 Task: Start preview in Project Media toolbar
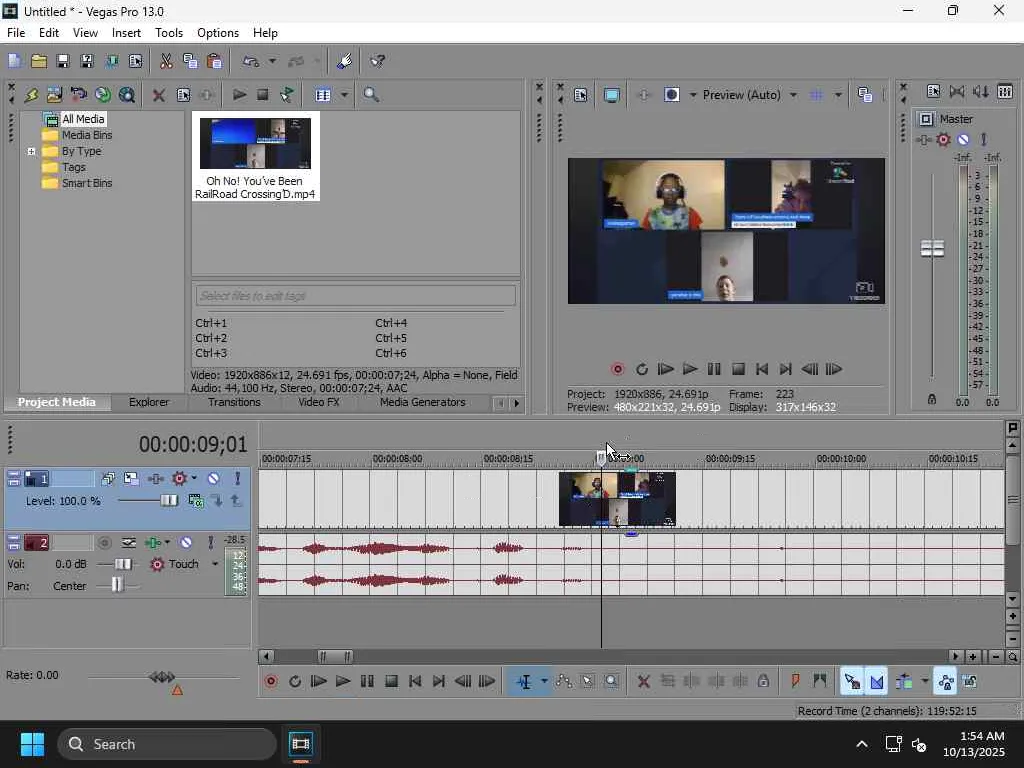tap(239, 95)
